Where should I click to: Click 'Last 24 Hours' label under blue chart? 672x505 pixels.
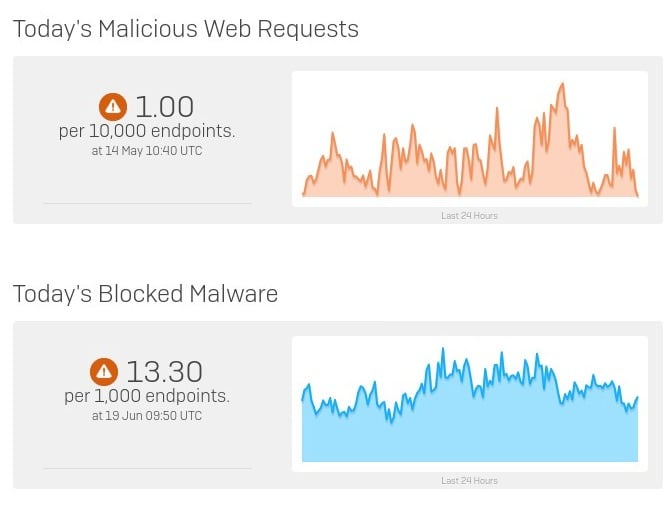point(469,481)
